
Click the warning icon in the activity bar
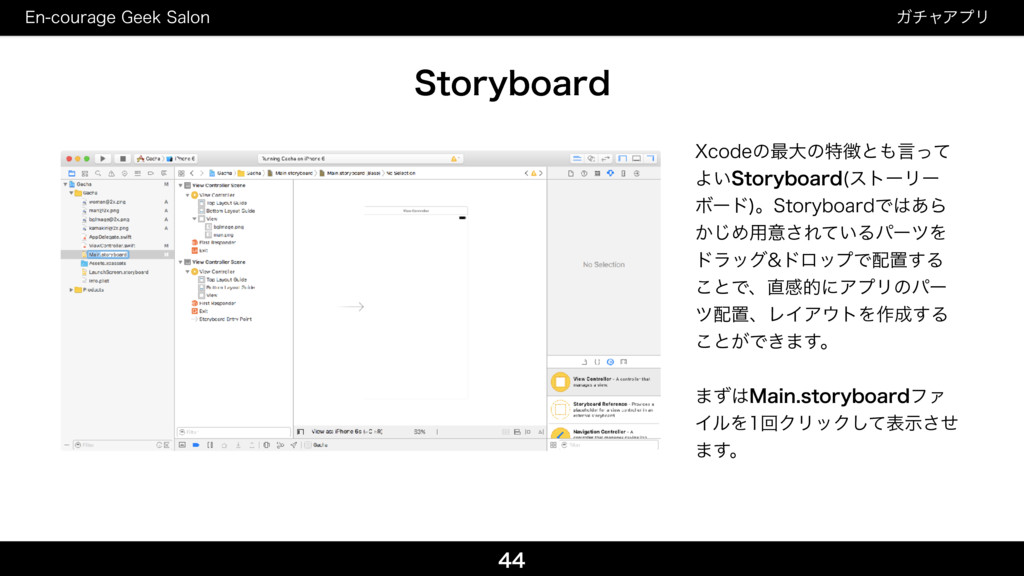455,159
